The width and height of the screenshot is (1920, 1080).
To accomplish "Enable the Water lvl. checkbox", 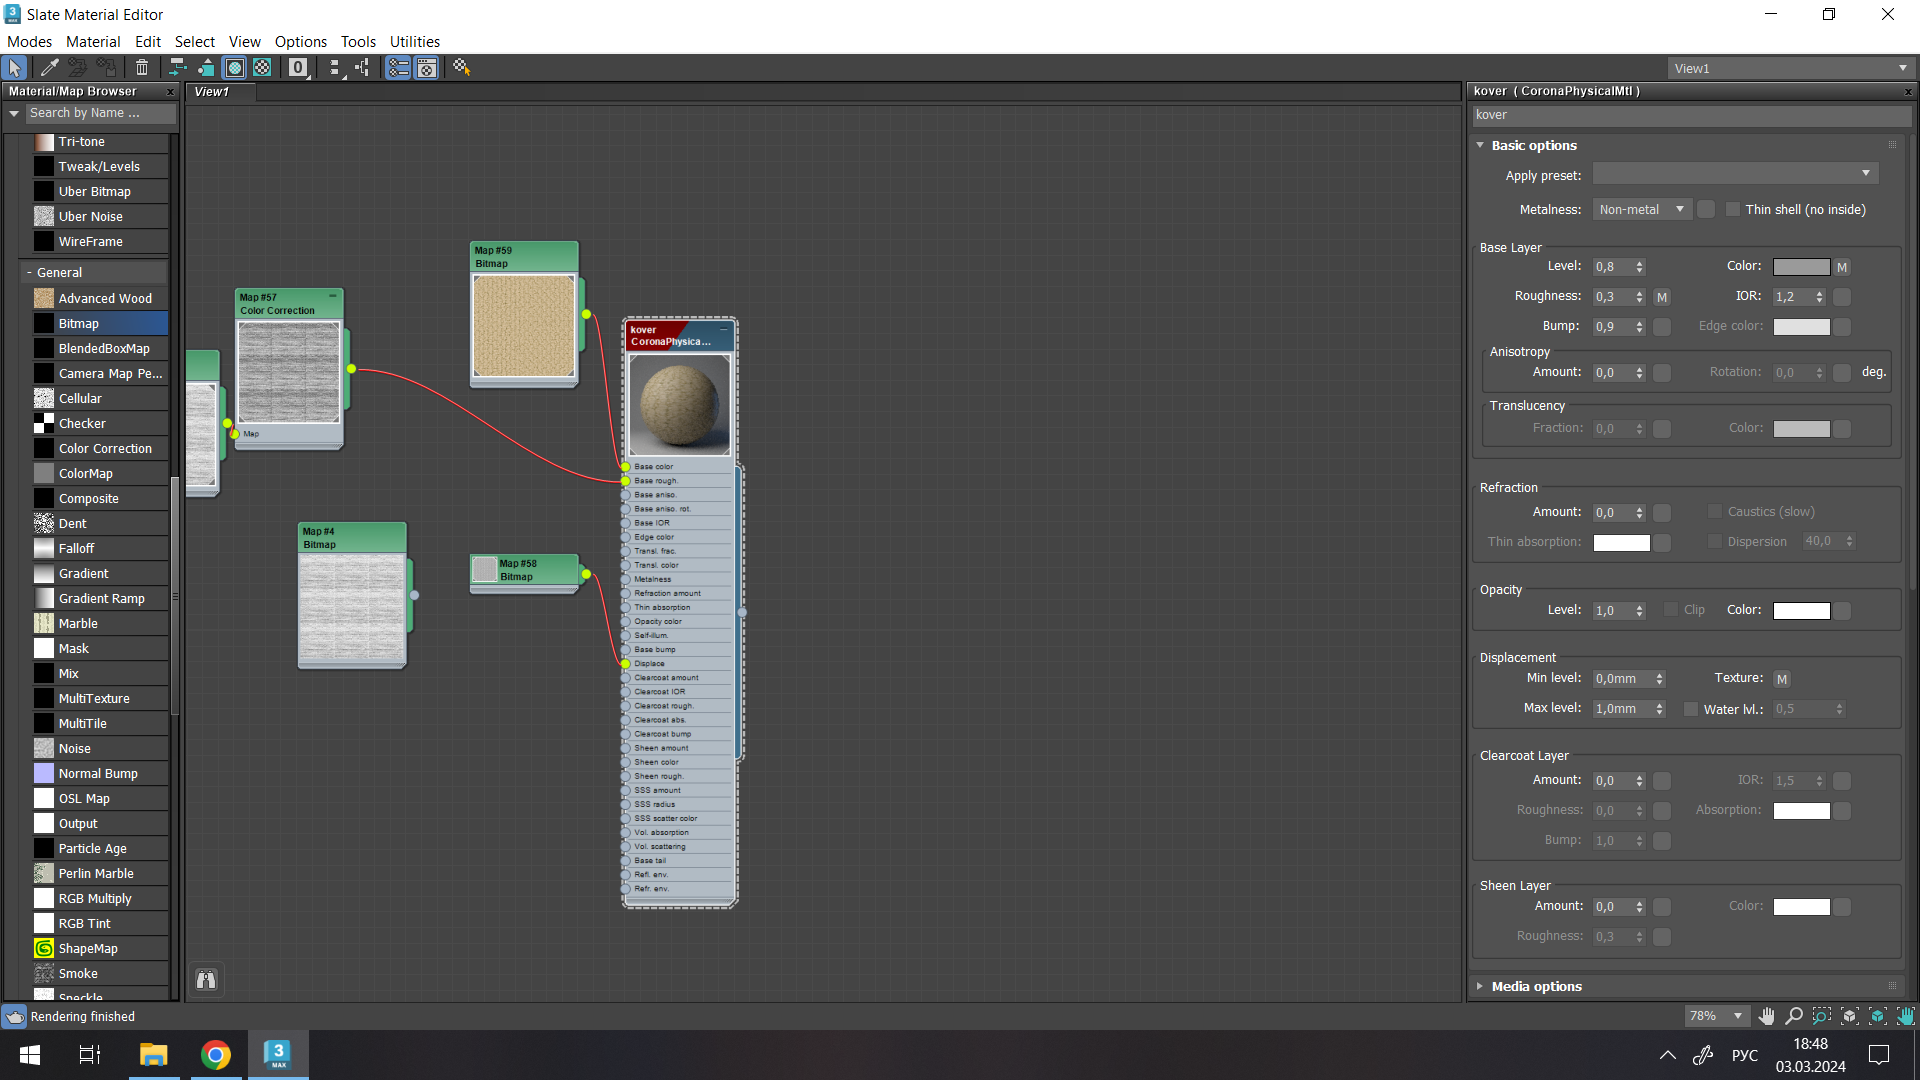I will (1691, 709).
